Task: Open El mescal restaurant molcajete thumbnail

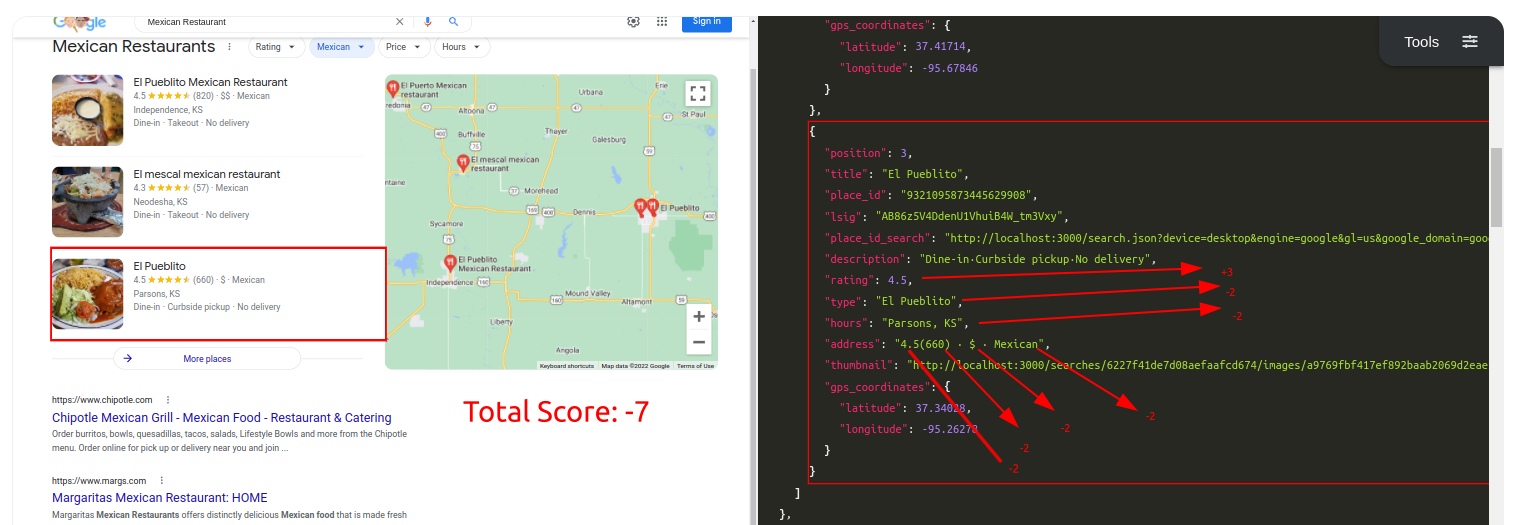Action: coord(88,202)
